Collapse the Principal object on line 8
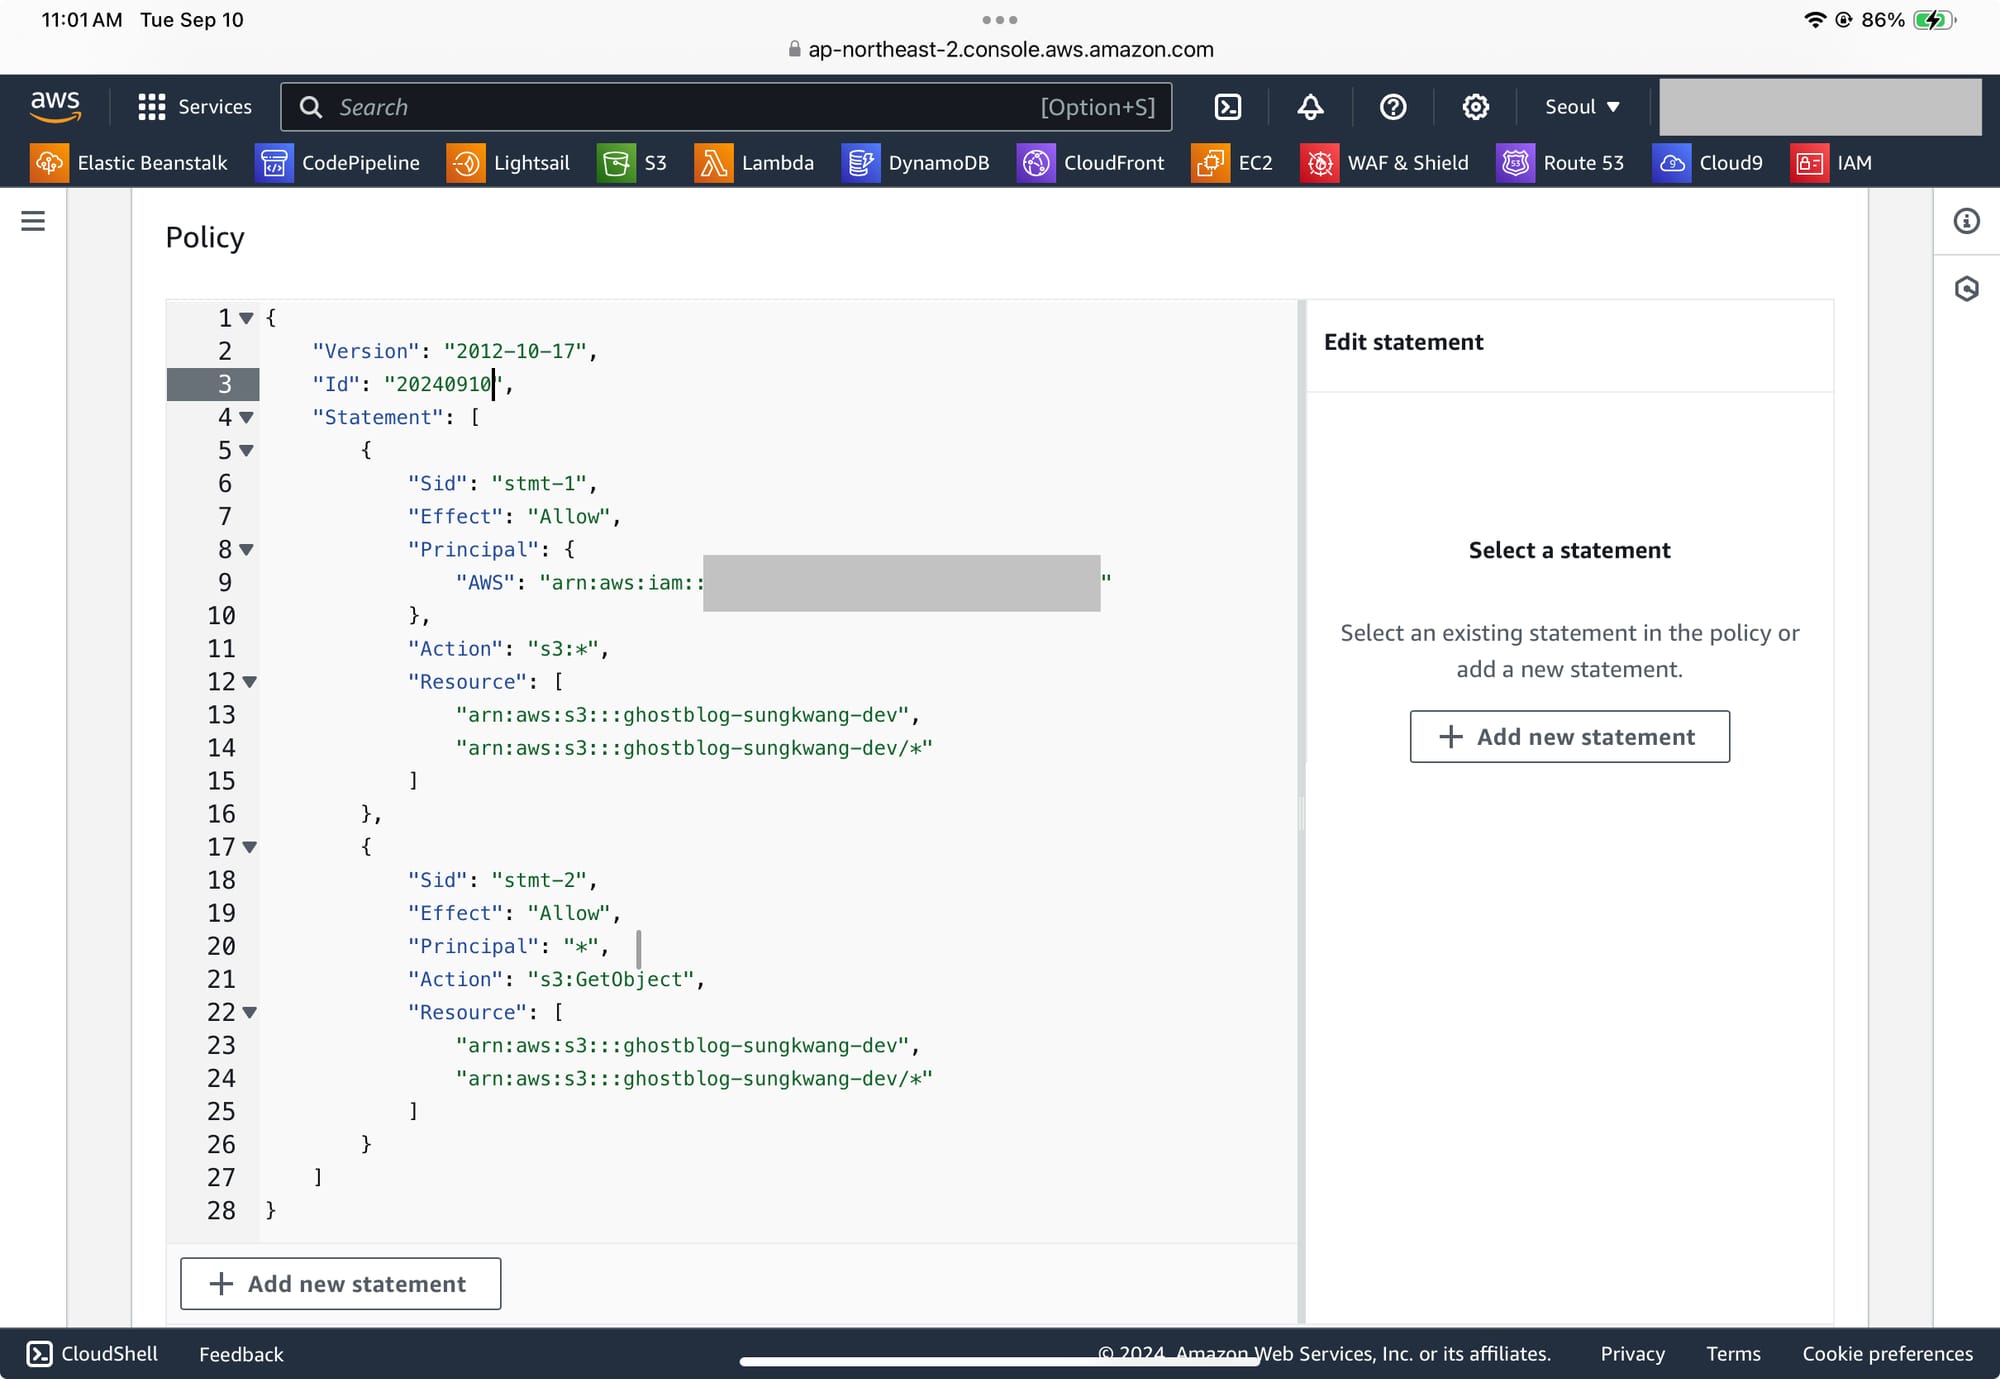The image size is (2000, 1379). tap(246, 549)
